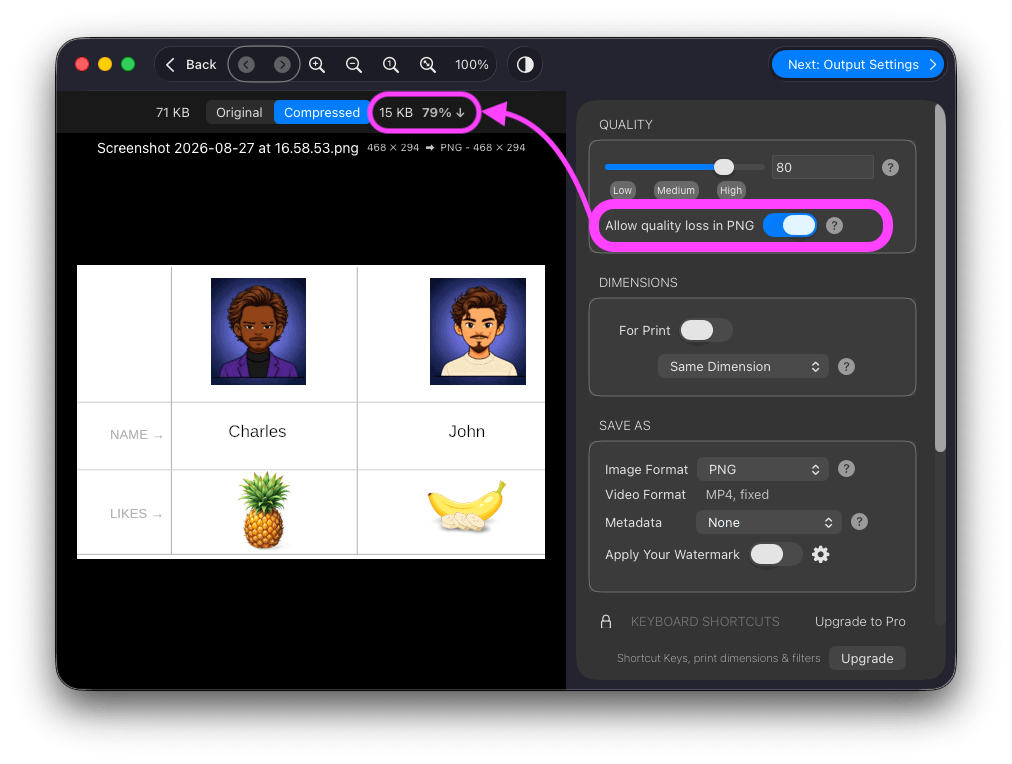The image size is (1012, 764).
Task: Disable Allow quality loss in PNG
Action: 789,225
